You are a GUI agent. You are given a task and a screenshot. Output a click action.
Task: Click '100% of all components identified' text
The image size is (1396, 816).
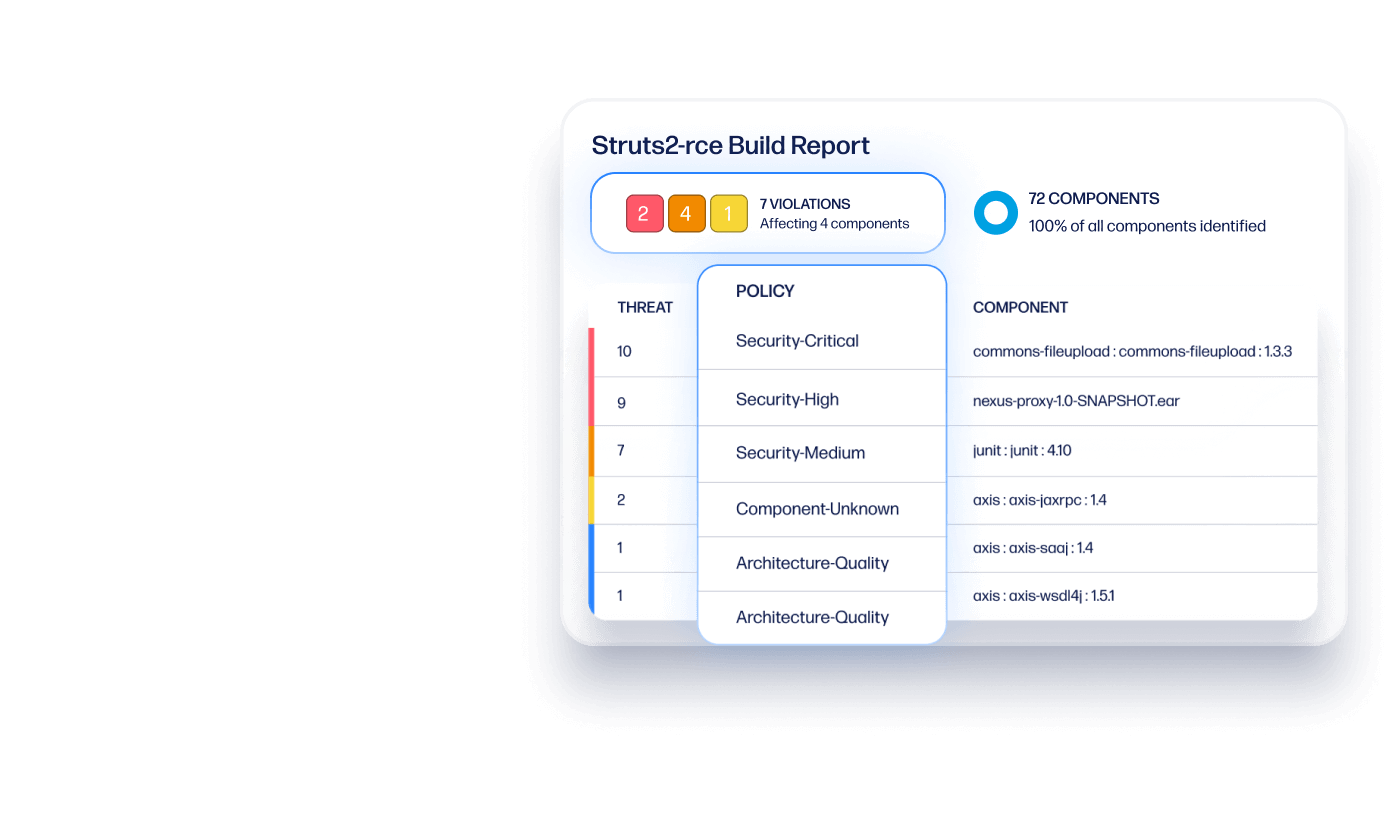click(x=1147, y=226)
